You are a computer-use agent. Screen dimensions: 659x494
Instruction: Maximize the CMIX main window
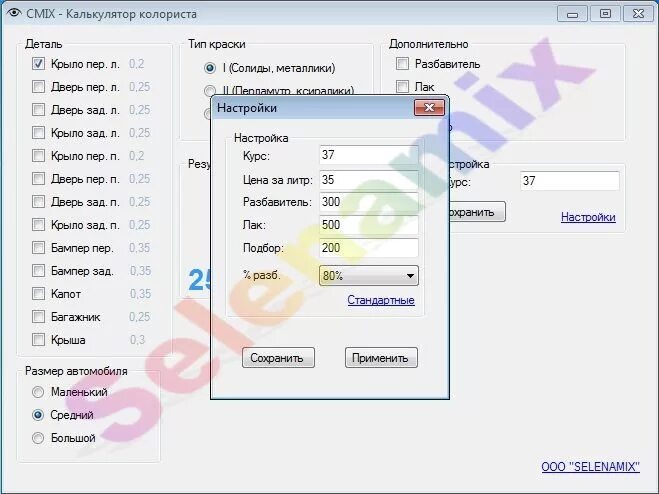pyautogui.click(x=605, y=14)
